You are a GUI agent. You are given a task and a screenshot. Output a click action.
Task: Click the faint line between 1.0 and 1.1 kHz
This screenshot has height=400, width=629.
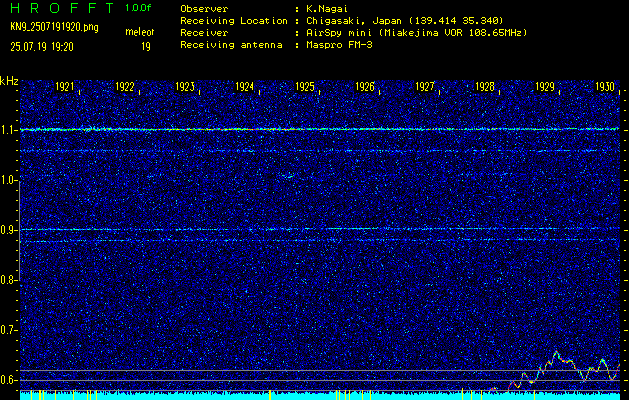coord(320,151)
